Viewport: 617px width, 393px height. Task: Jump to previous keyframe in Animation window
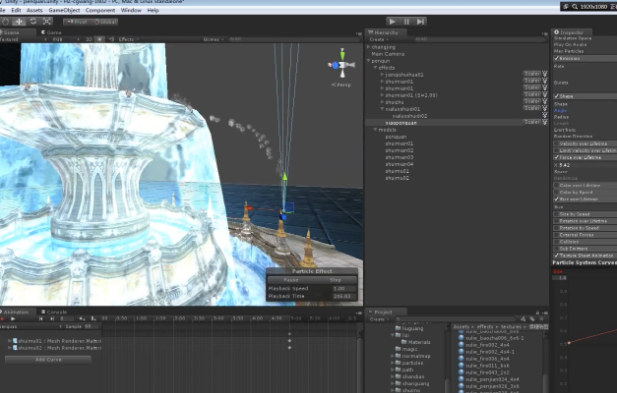[x=41, y=319]
